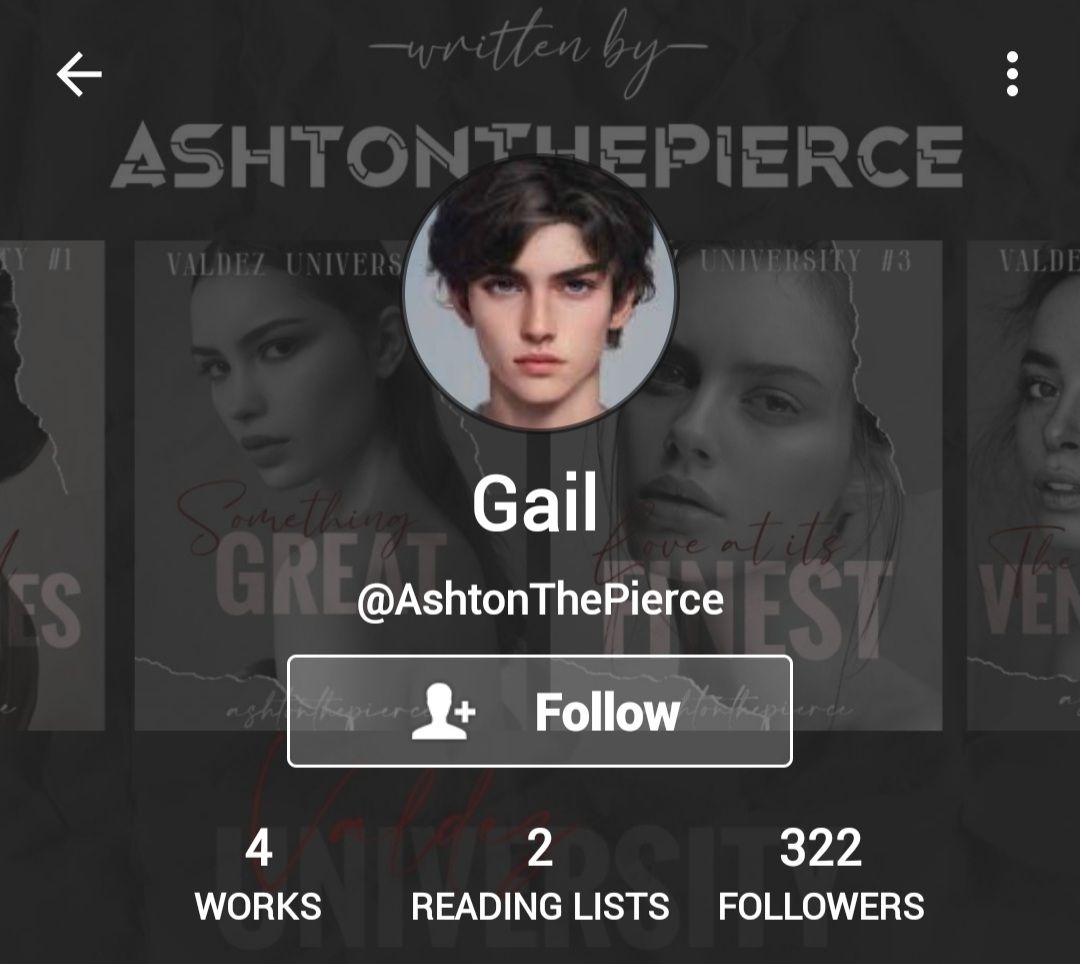
Task: Go back using the left arrow
Action: (79, 74)
